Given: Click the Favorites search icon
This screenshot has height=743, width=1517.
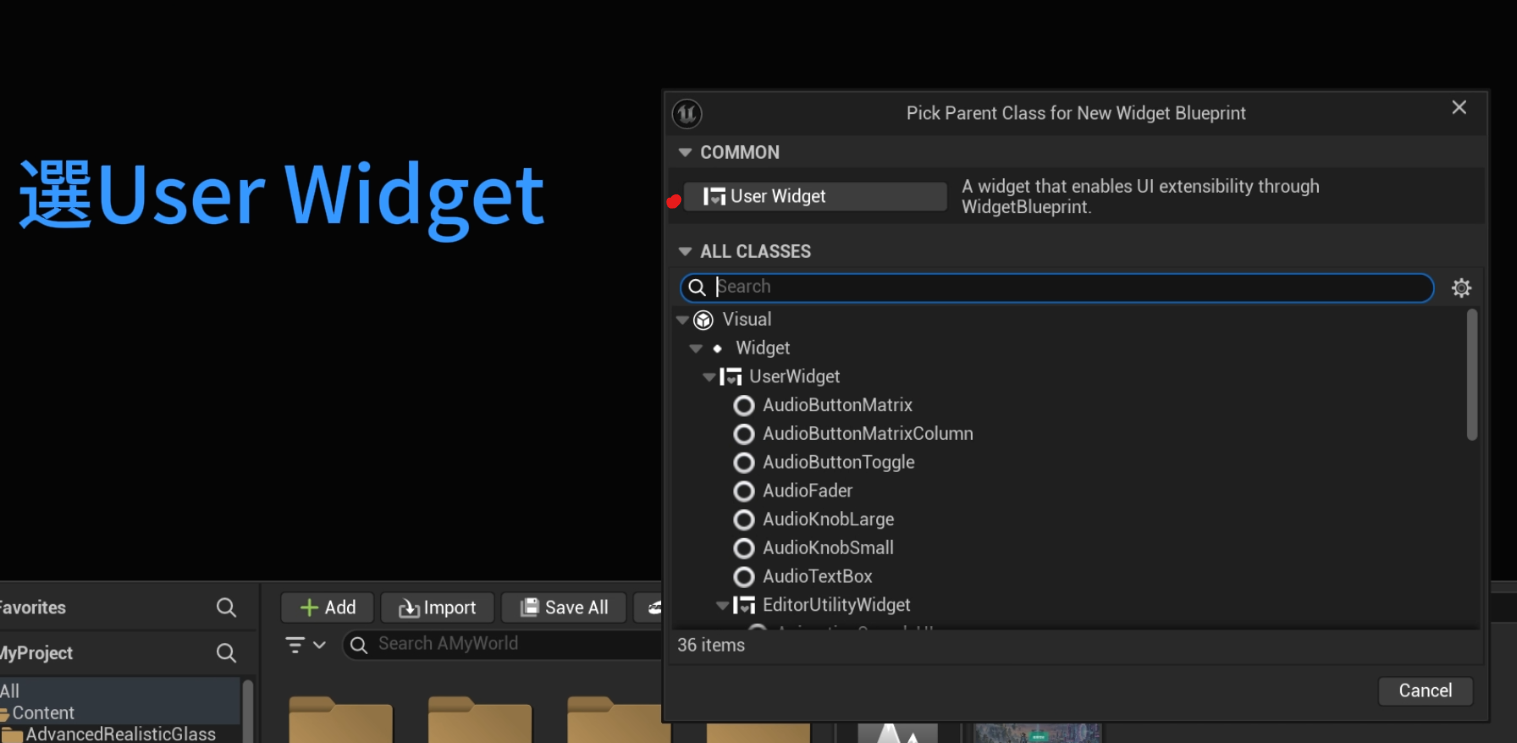Looking at the screenshot, I should 227,608.
